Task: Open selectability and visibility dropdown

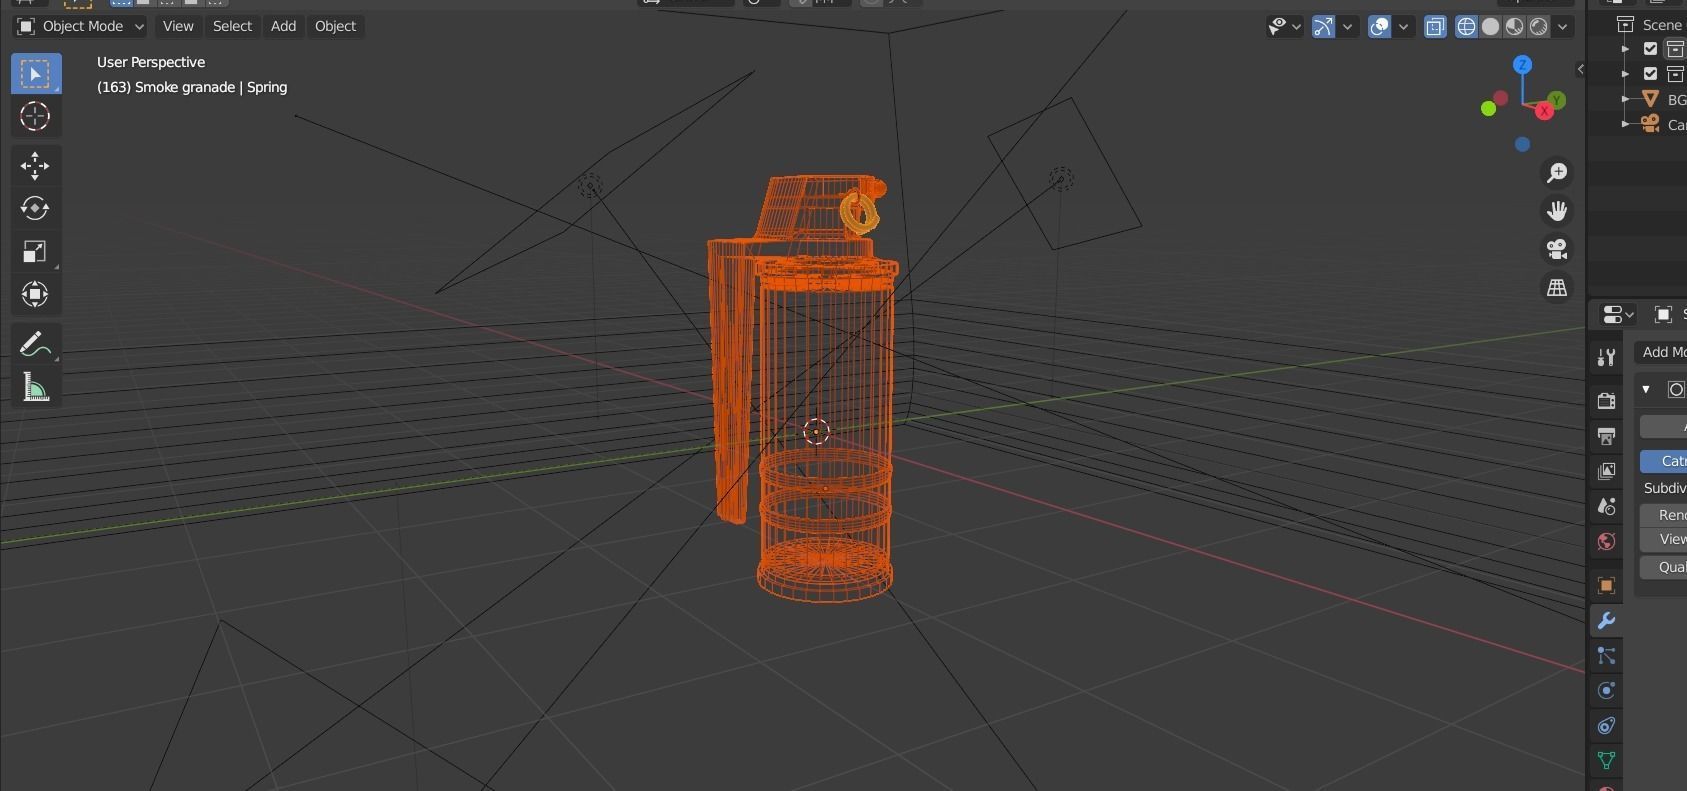Action: 1284,27
